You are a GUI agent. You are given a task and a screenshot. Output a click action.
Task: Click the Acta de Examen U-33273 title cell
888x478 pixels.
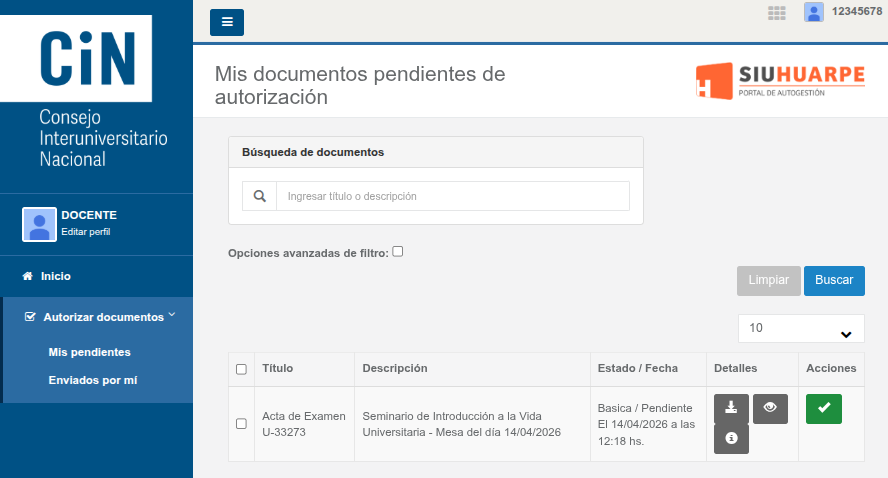click(304, 424)
